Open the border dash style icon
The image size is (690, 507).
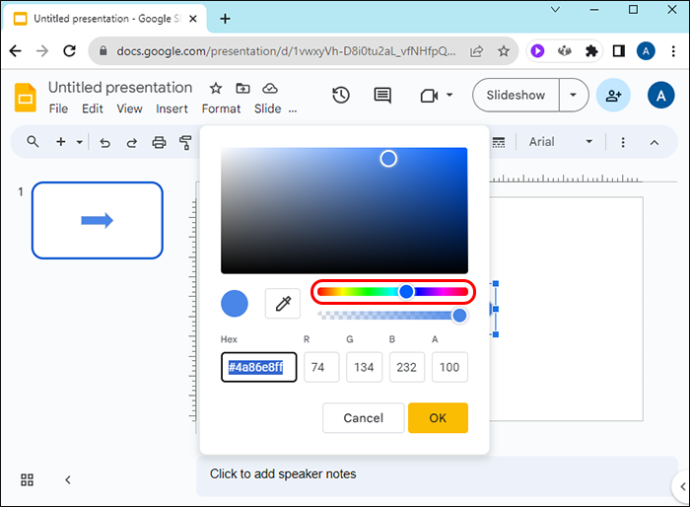coord(499,142)
